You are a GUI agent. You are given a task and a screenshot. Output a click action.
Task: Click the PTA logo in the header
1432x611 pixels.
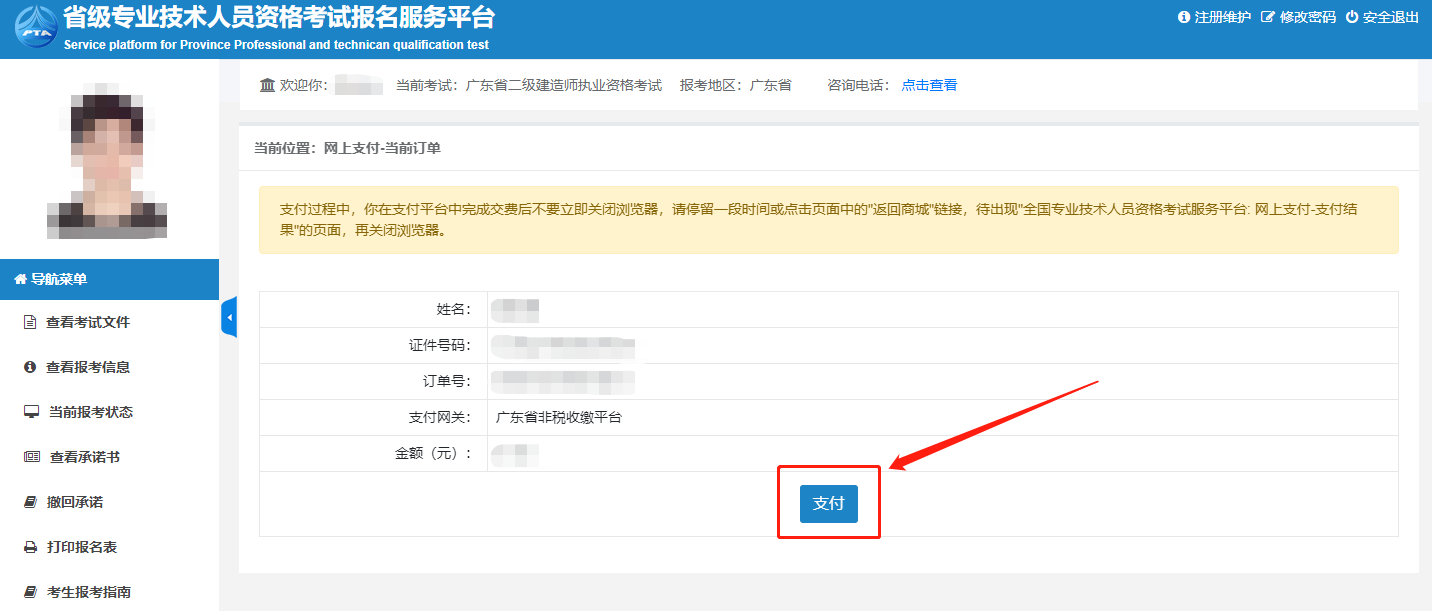pos(36,29)
